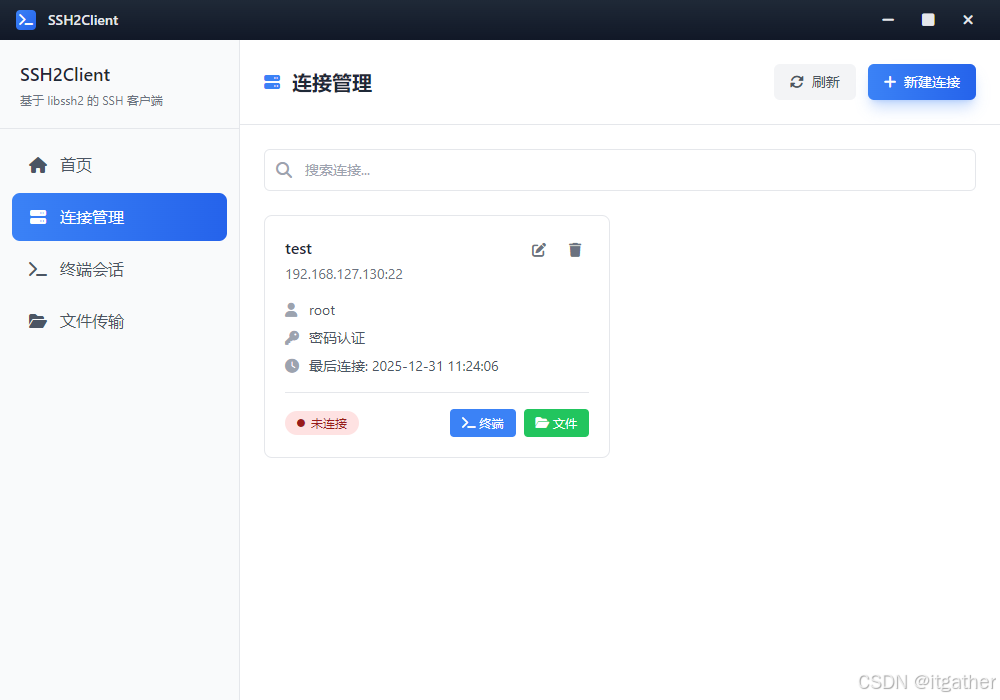Go to 终端会话 terminal sessions
1000x700 pixels.
119,269
